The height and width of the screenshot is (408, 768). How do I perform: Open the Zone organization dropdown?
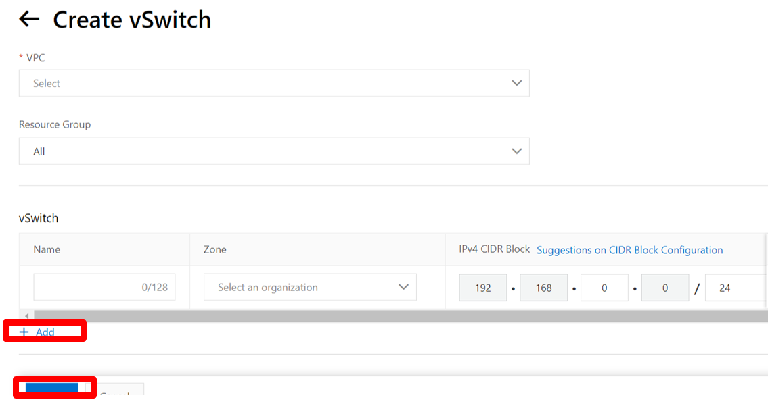(310, 287)
